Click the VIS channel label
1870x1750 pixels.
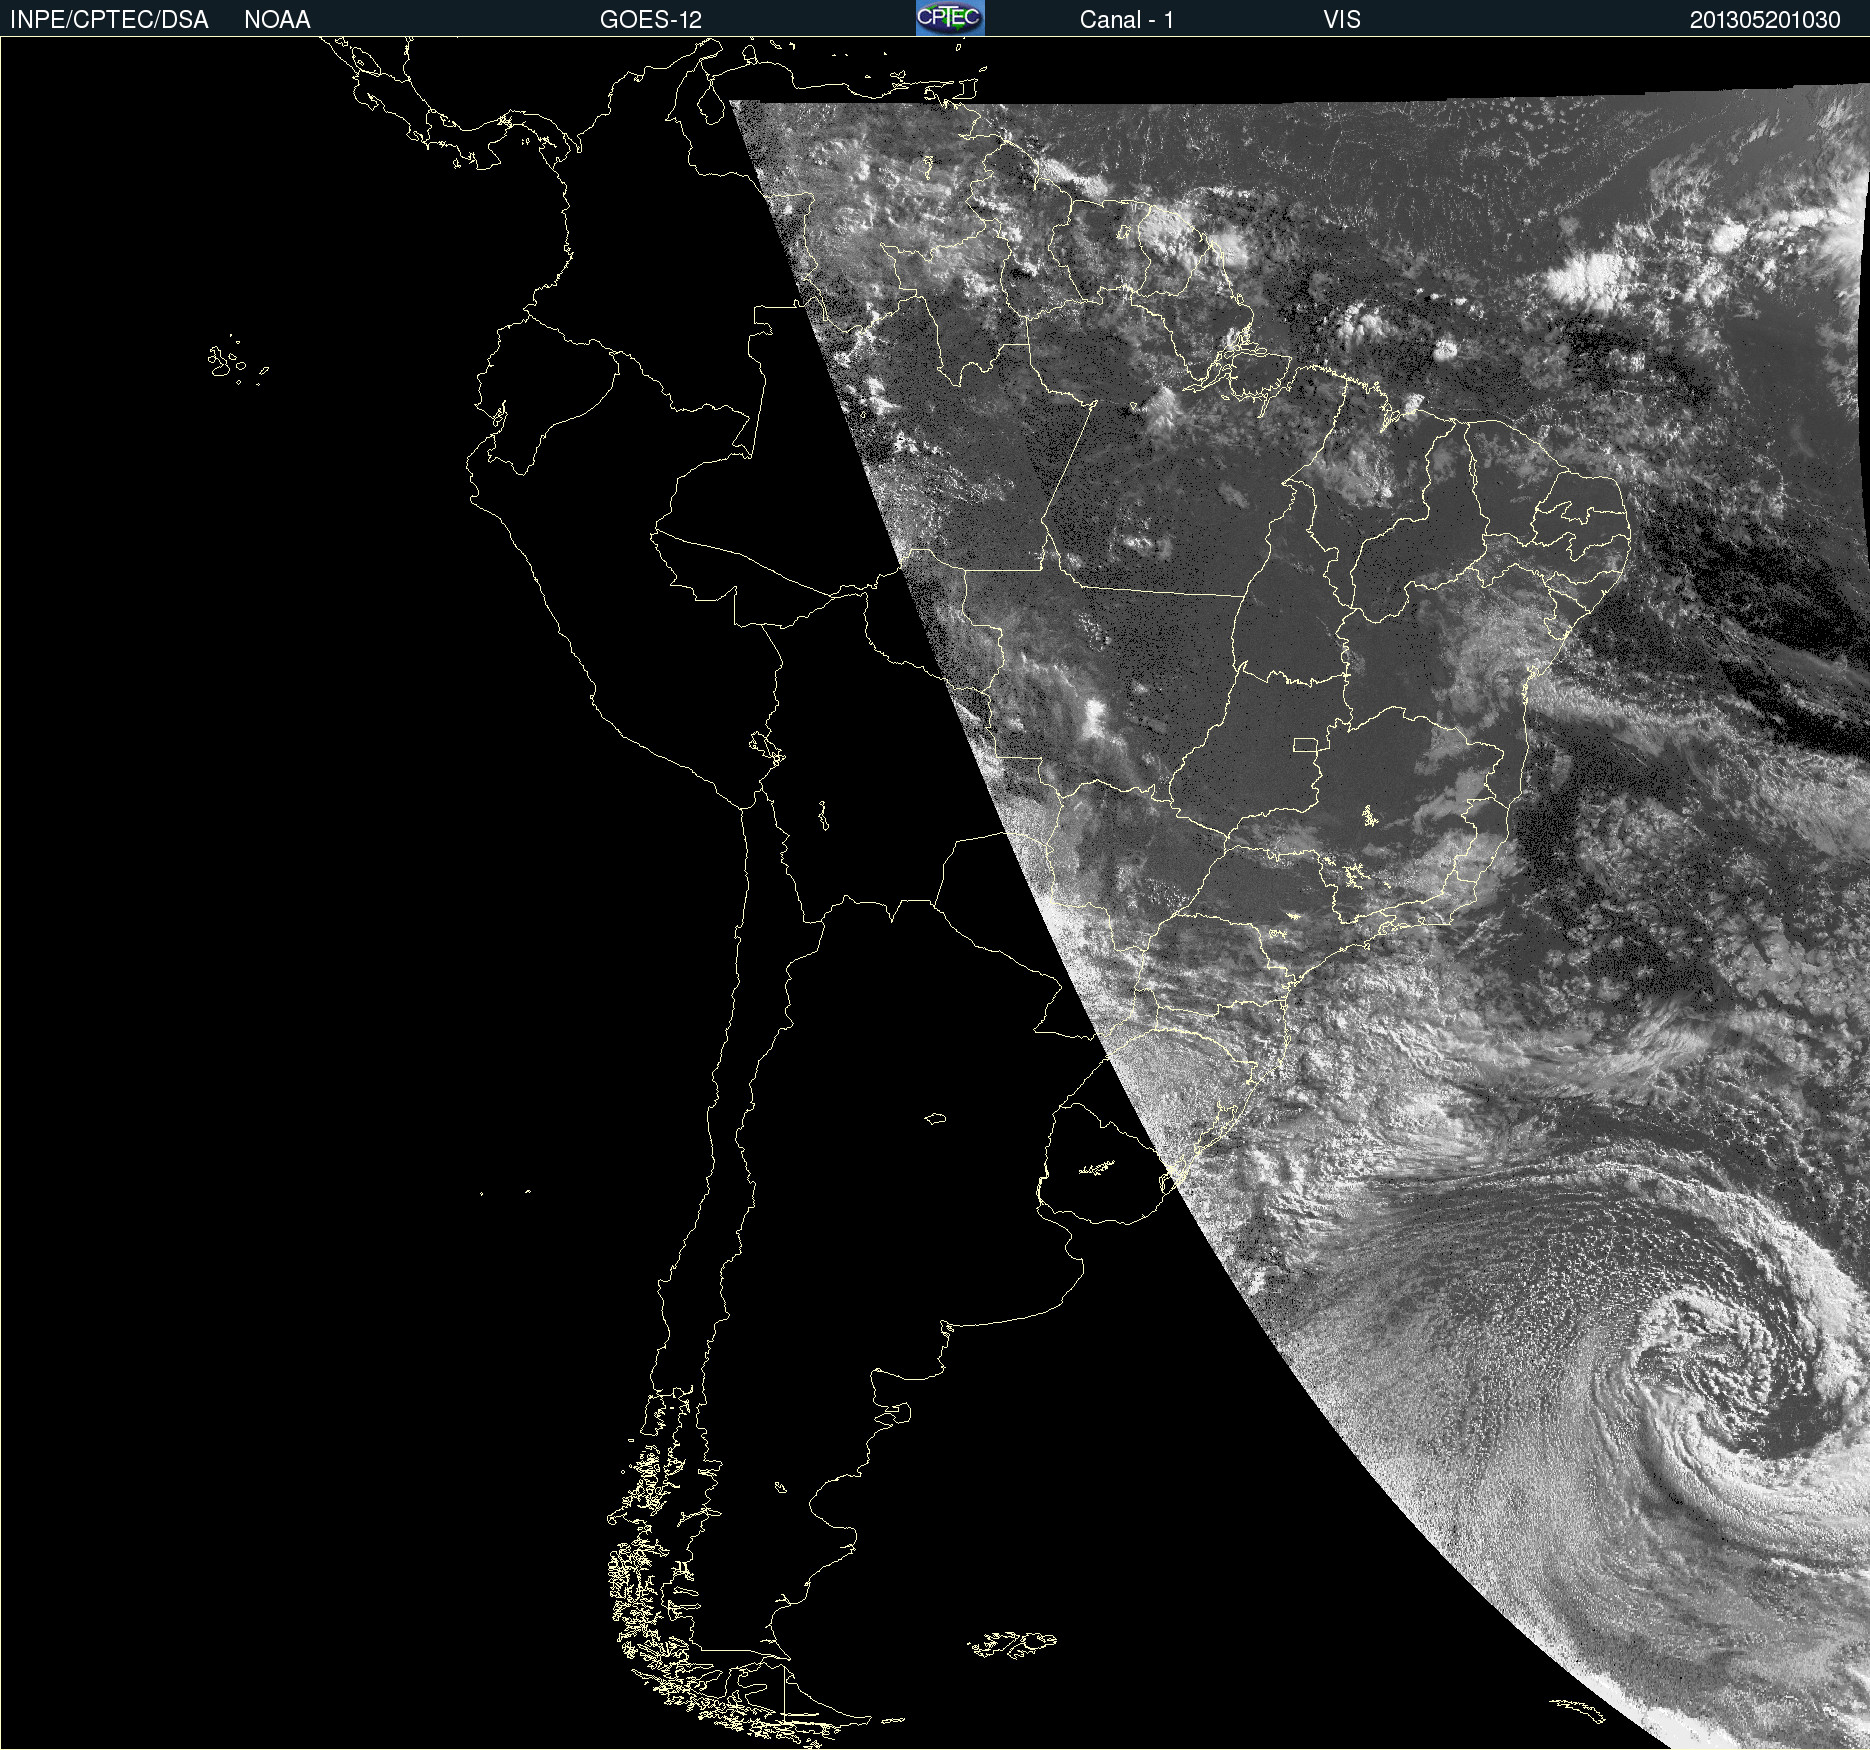click(x=1342, y=20)
